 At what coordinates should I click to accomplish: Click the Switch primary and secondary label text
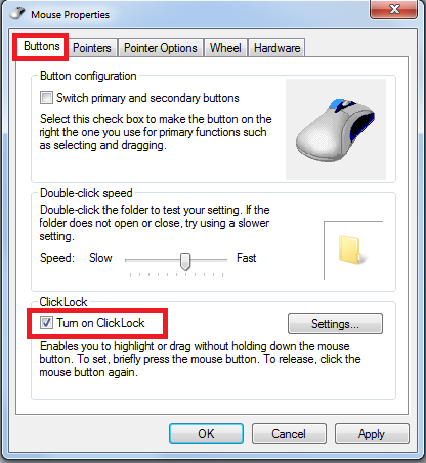(x=148, y=98)
